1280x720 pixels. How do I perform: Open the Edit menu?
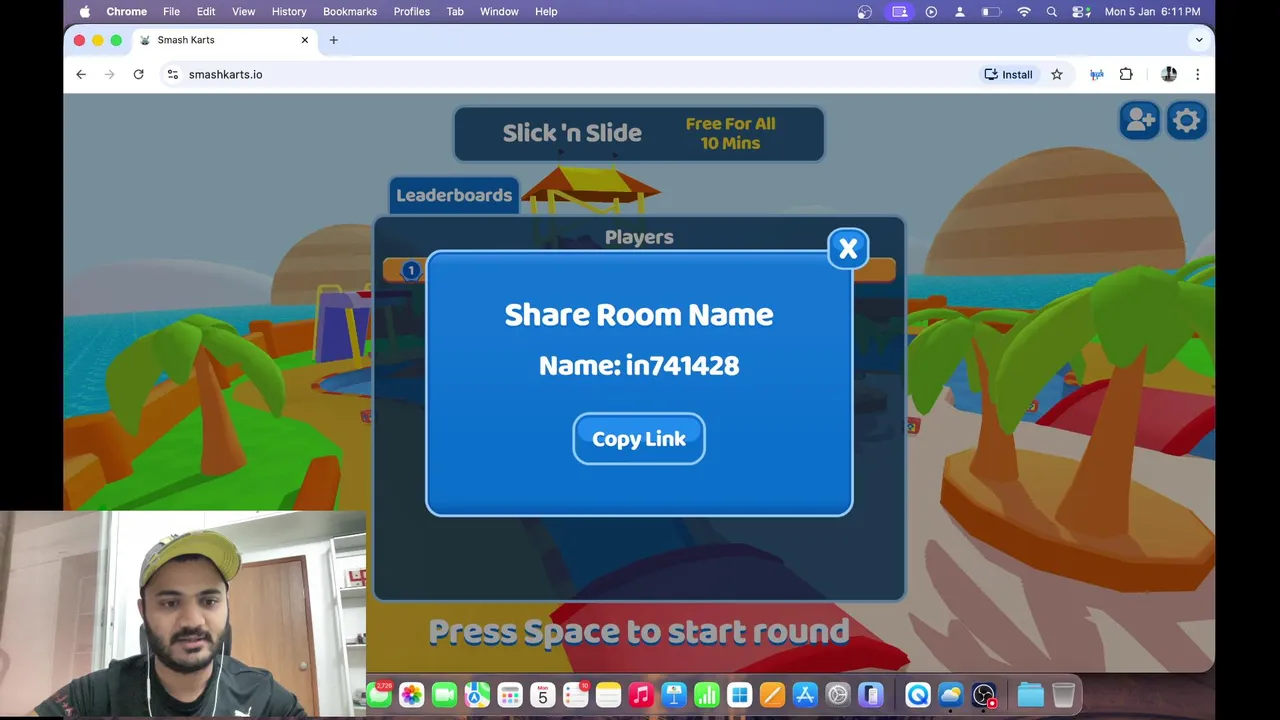[206, 12]
